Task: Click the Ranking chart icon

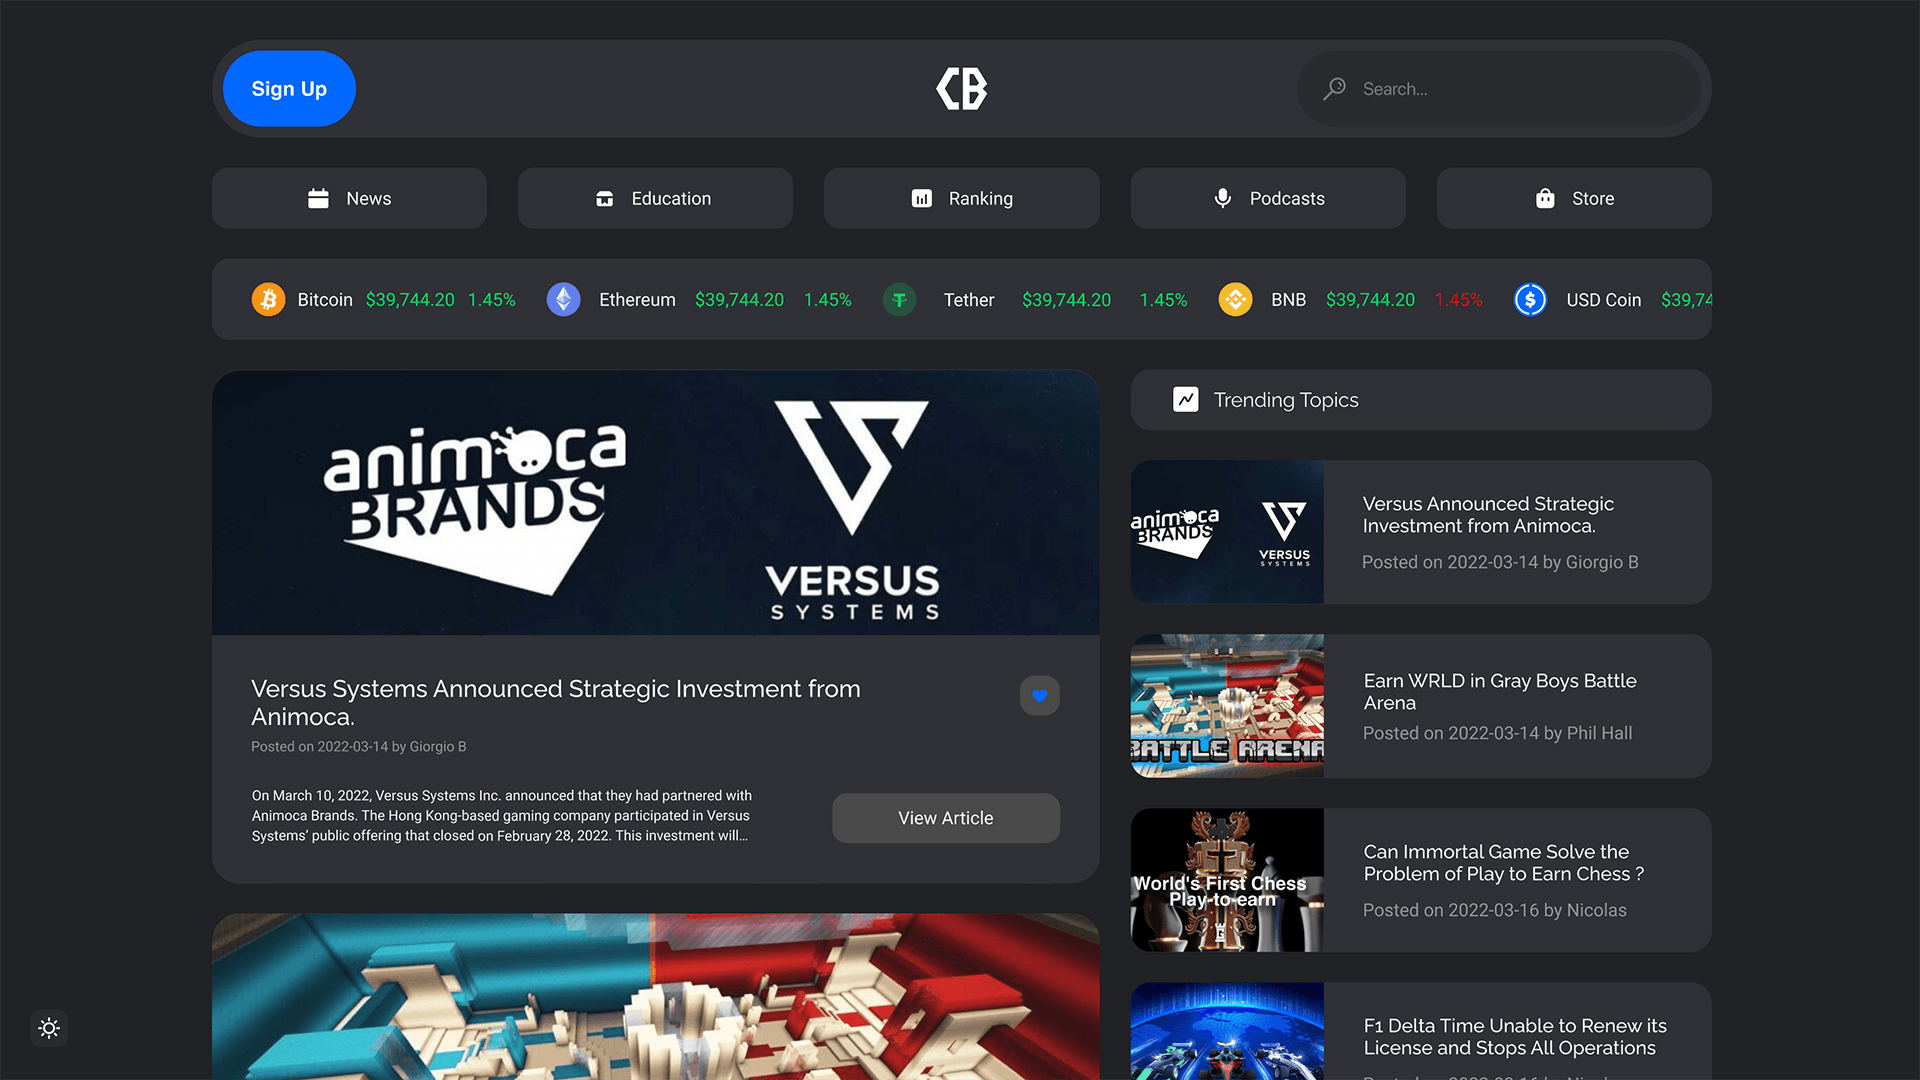Action: (922, 198)
